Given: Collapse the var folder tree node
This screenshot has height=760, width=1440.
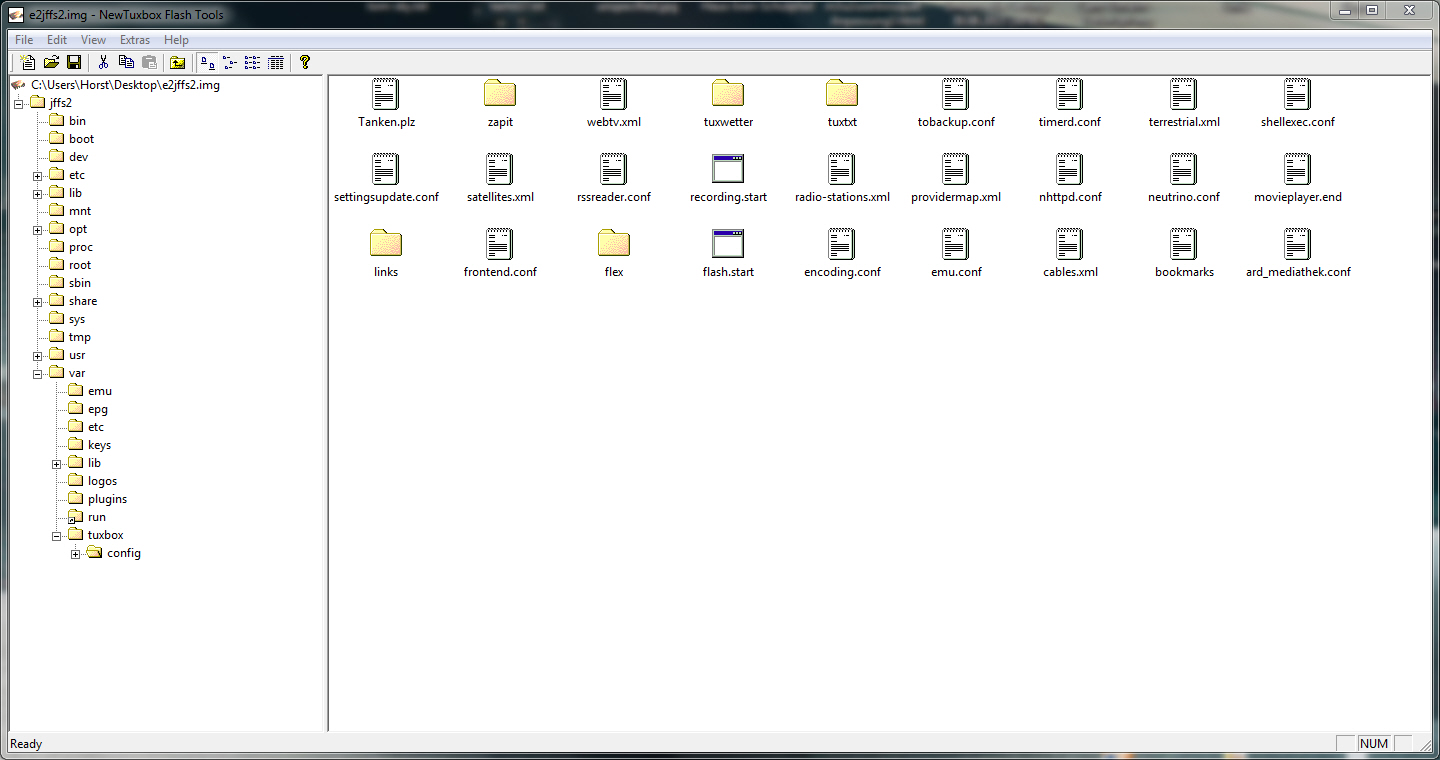Looking at the screenshot, I should pos(38,374).
